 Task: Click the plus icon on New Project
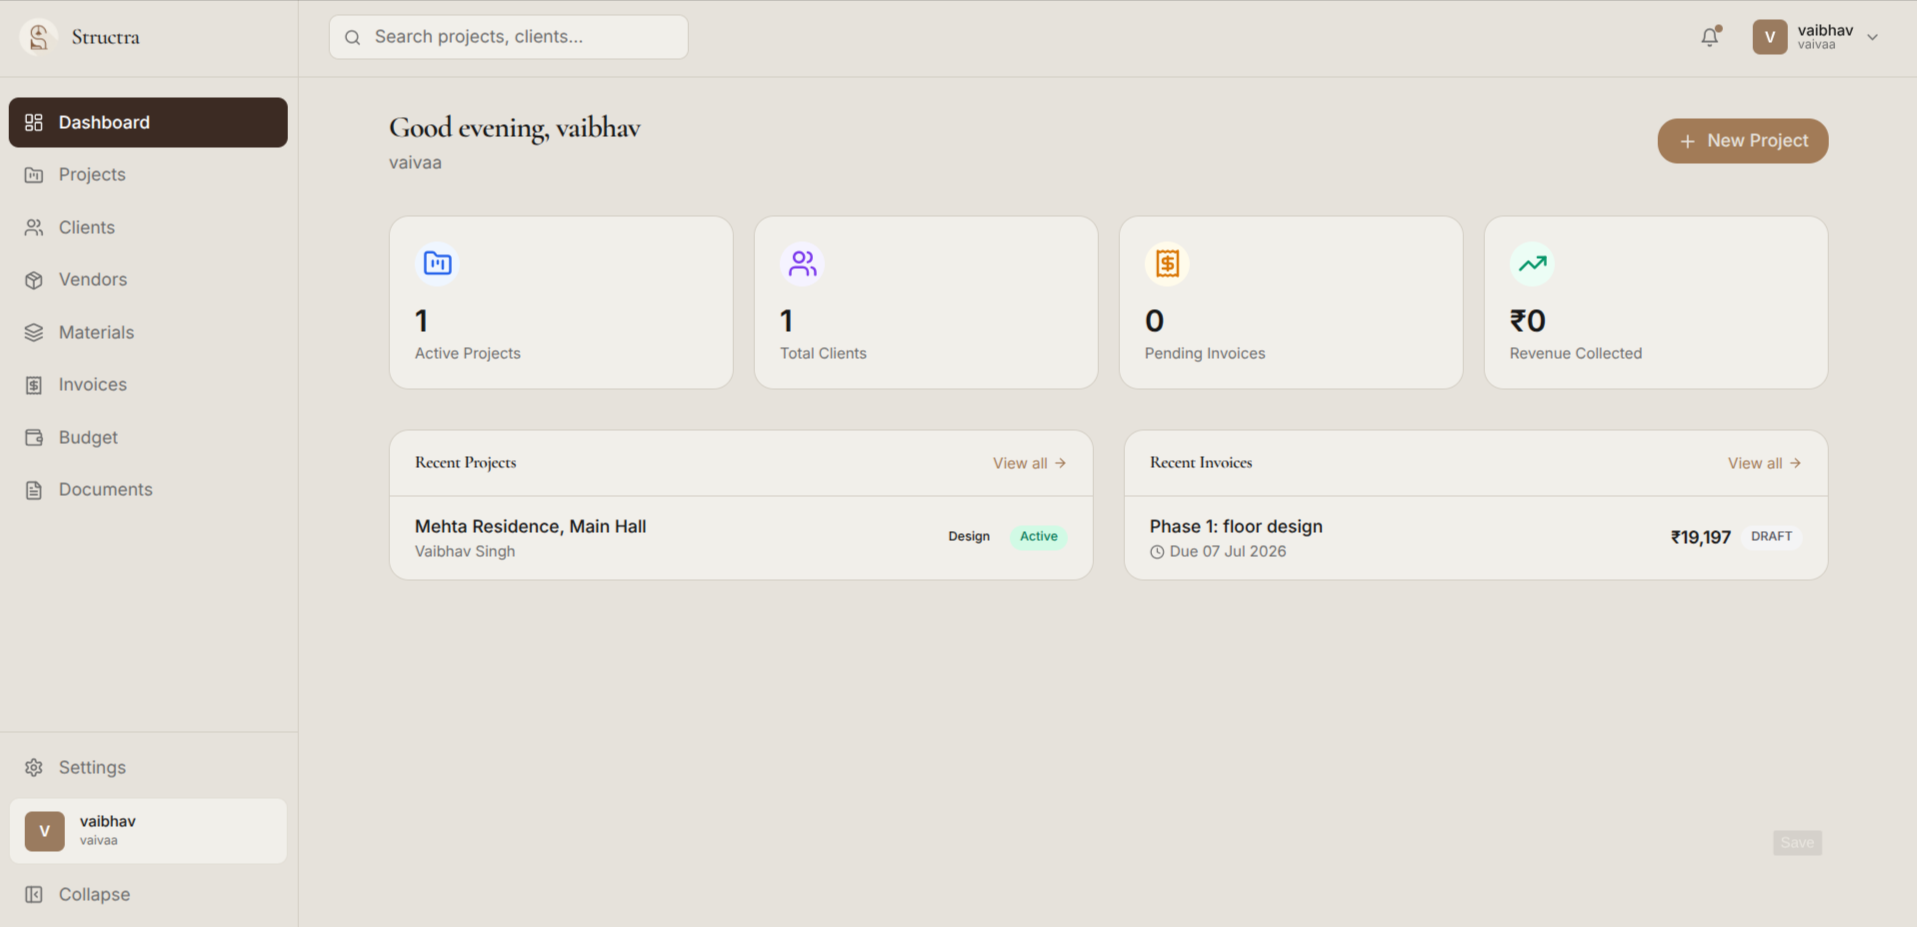[1687, 141]
